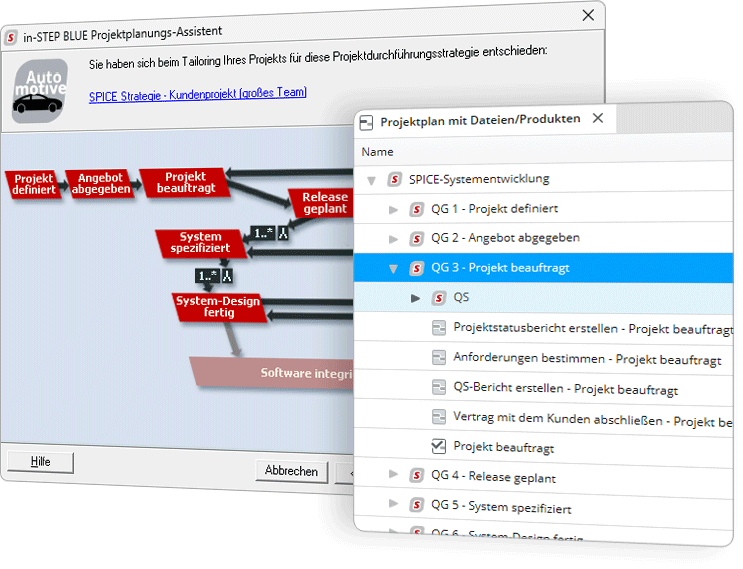Click the QG 1 milestone icon

(x=416, y=210)
